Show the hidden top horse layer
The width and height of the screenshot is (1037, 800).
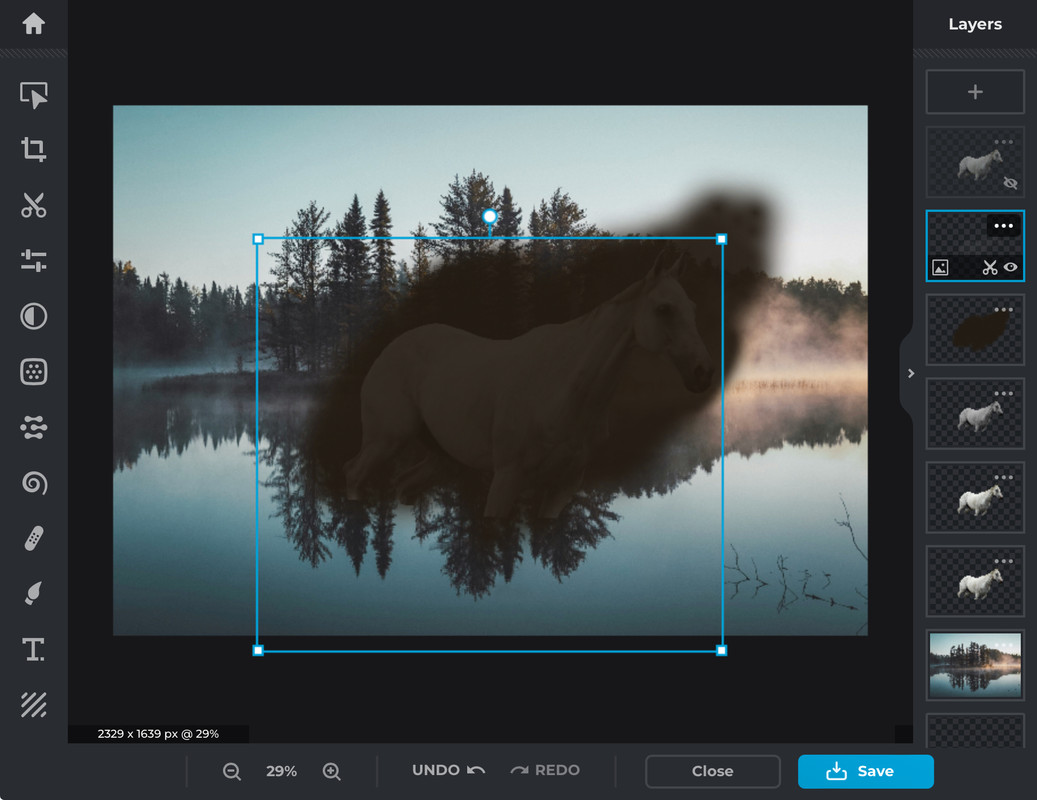(1010, 183)
